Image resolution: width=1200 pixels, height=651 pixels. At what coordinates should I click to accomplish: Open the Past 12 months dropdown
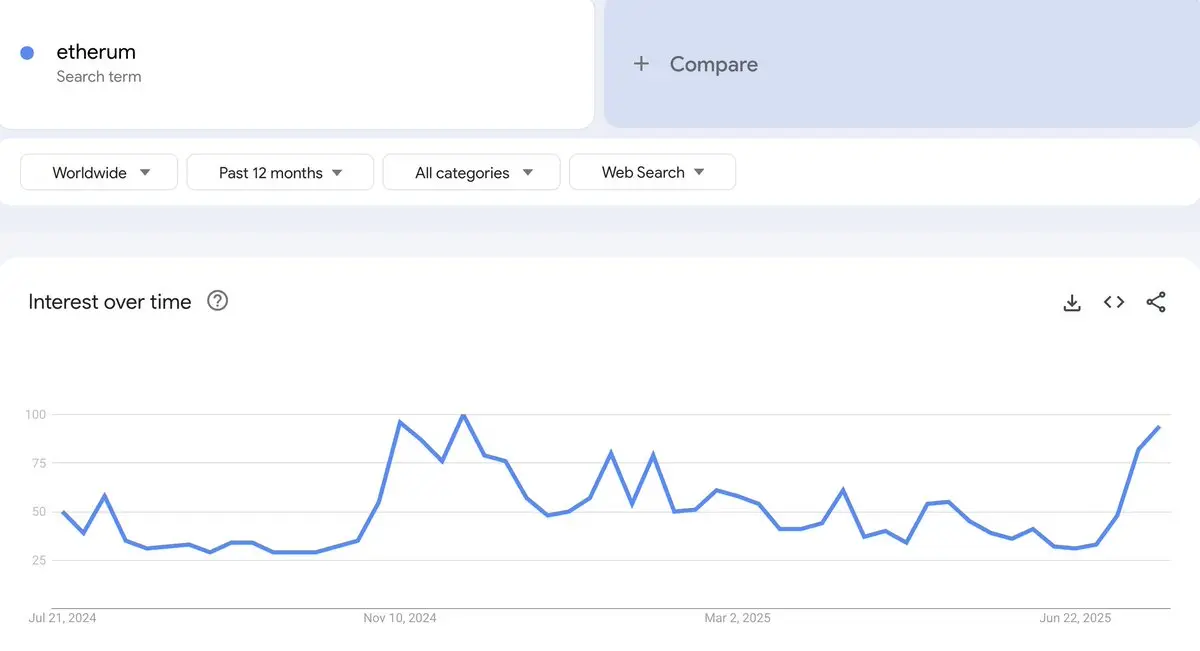(x=280, y=172)
